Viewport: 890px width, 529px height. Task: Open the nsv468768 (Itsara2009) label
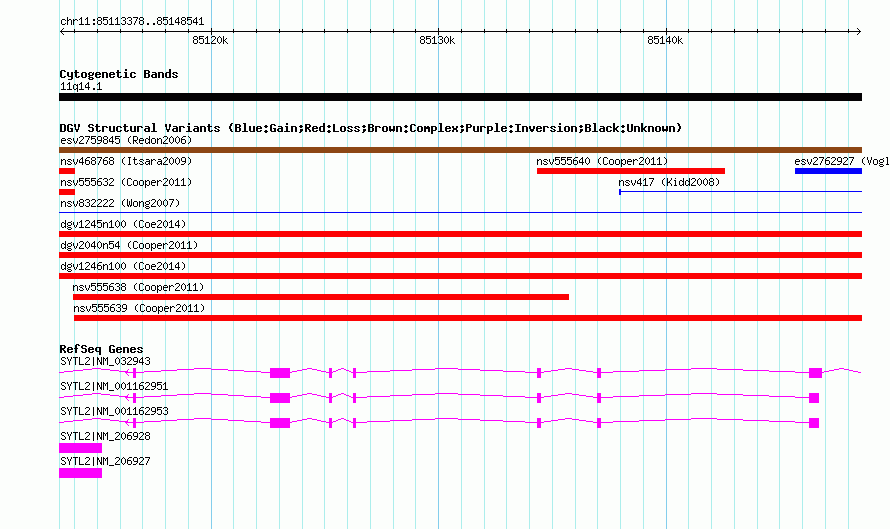[126, 161]
